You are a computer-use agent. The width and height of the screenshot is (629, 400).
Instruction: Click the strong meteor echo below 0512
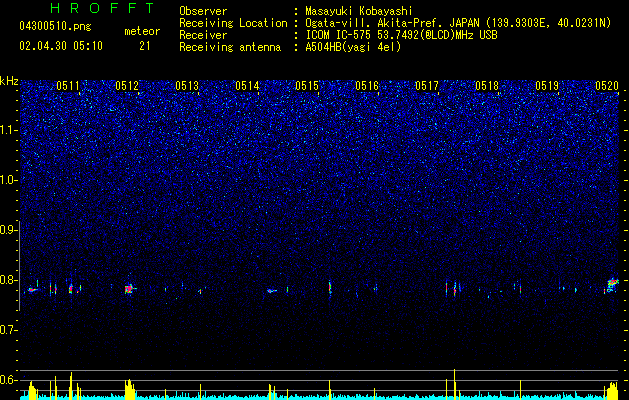(129, 288)
